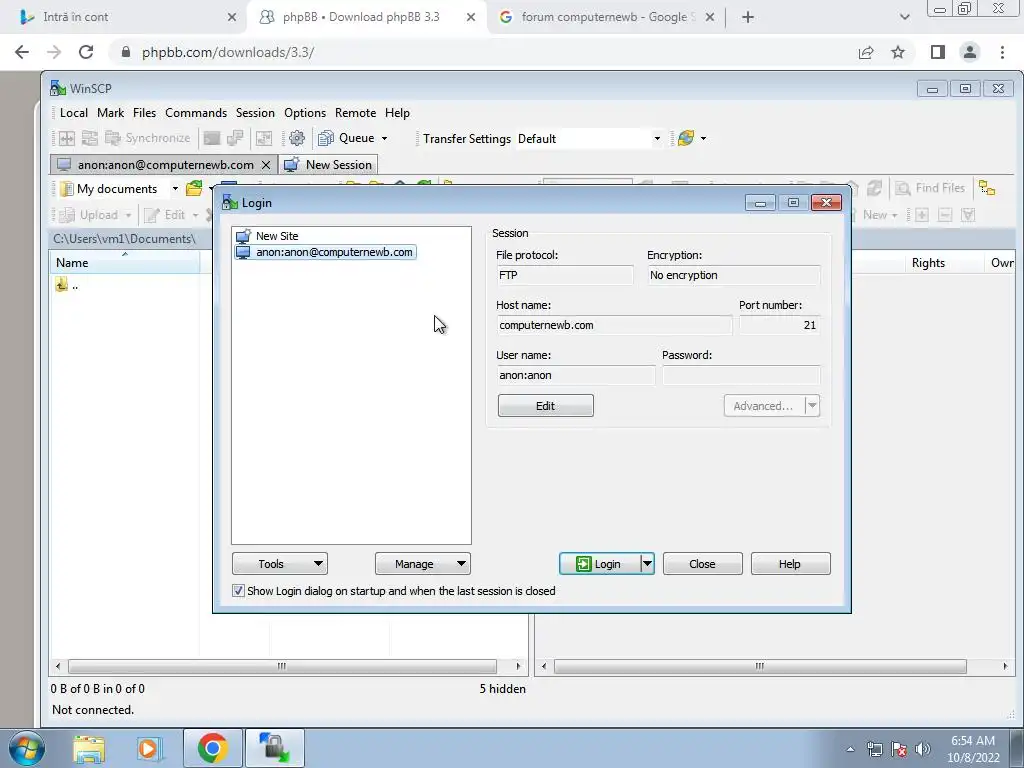Open Windows Explorer from the taskbar
The width and height of the screenshot is (1024, 768).
point(89,748)
